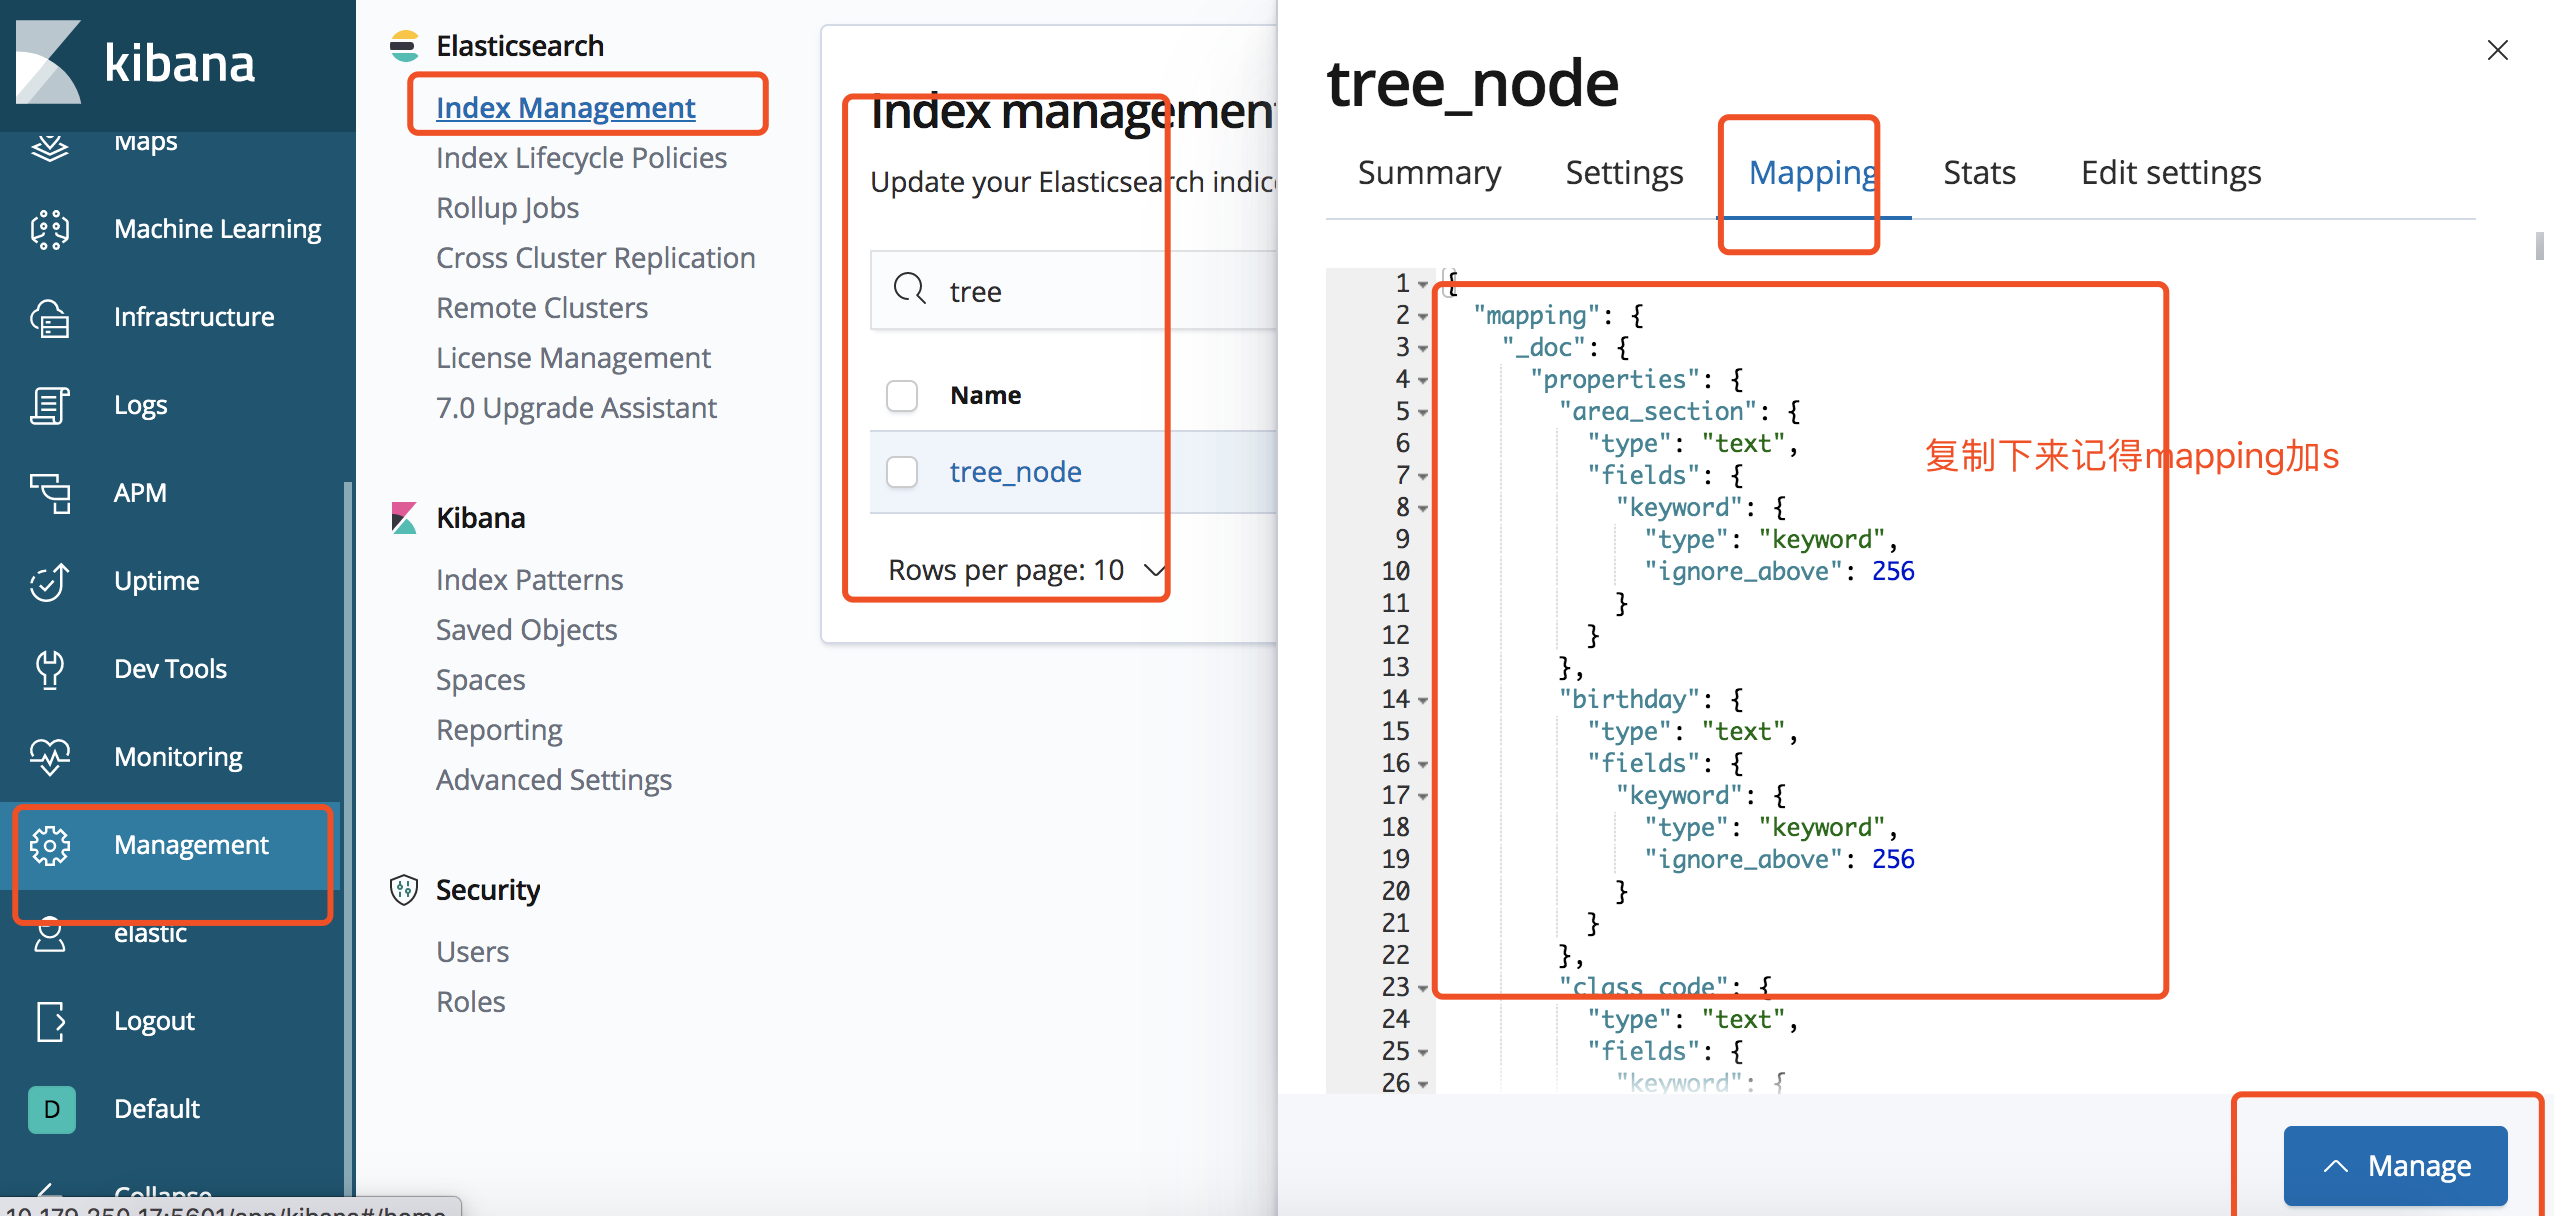Open Machine Learning from sidebar icon
This screenshot has width=2554, height=1216.
click(x=50, y=229)
